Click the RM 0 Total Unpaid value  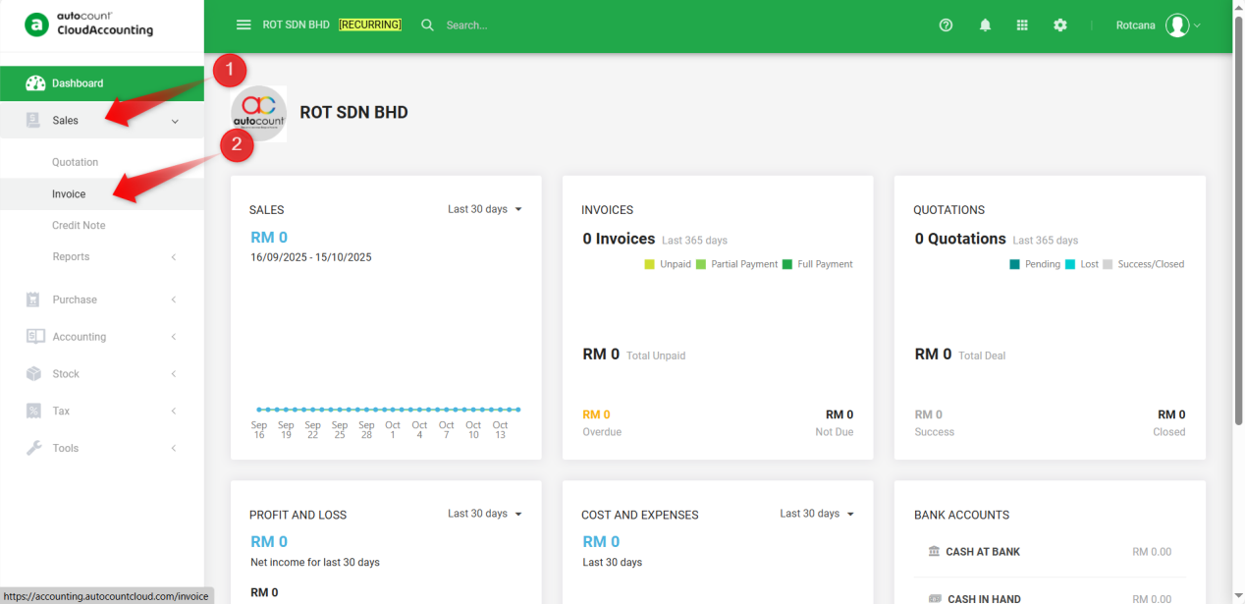(x=601, y=354)
